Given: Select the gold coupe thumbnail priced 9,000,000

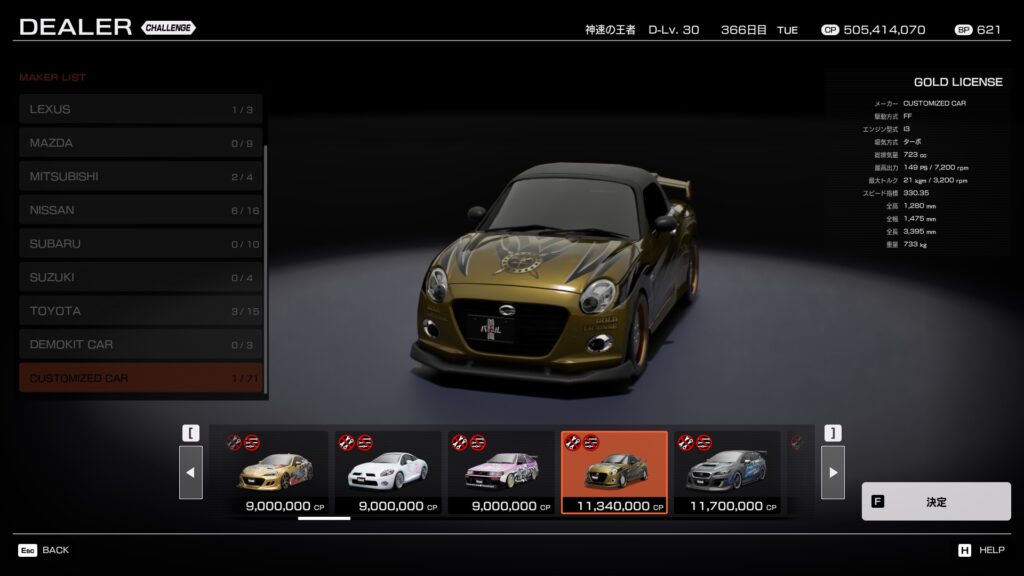Looking at the screenshot, I should point(273,472).
